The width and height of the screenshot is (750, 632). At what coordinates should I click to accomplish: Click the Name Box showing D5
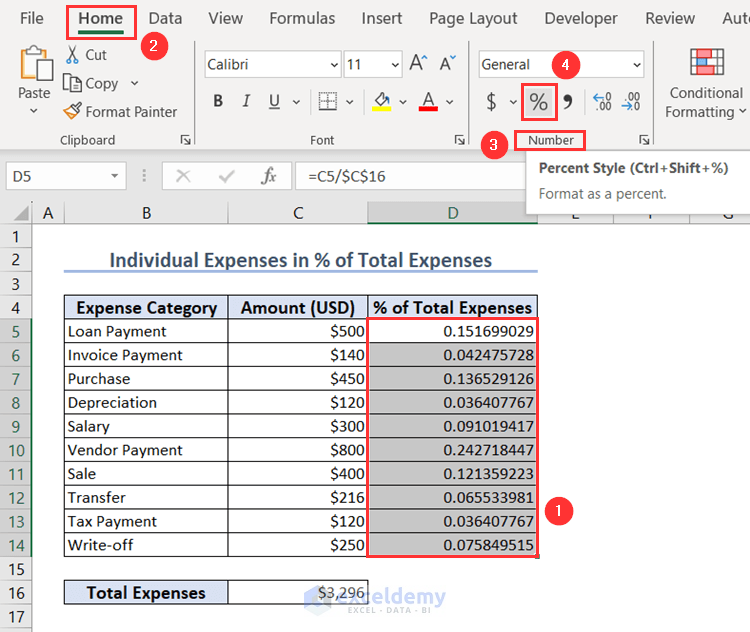pyautogui.click(x=57, y=176)
